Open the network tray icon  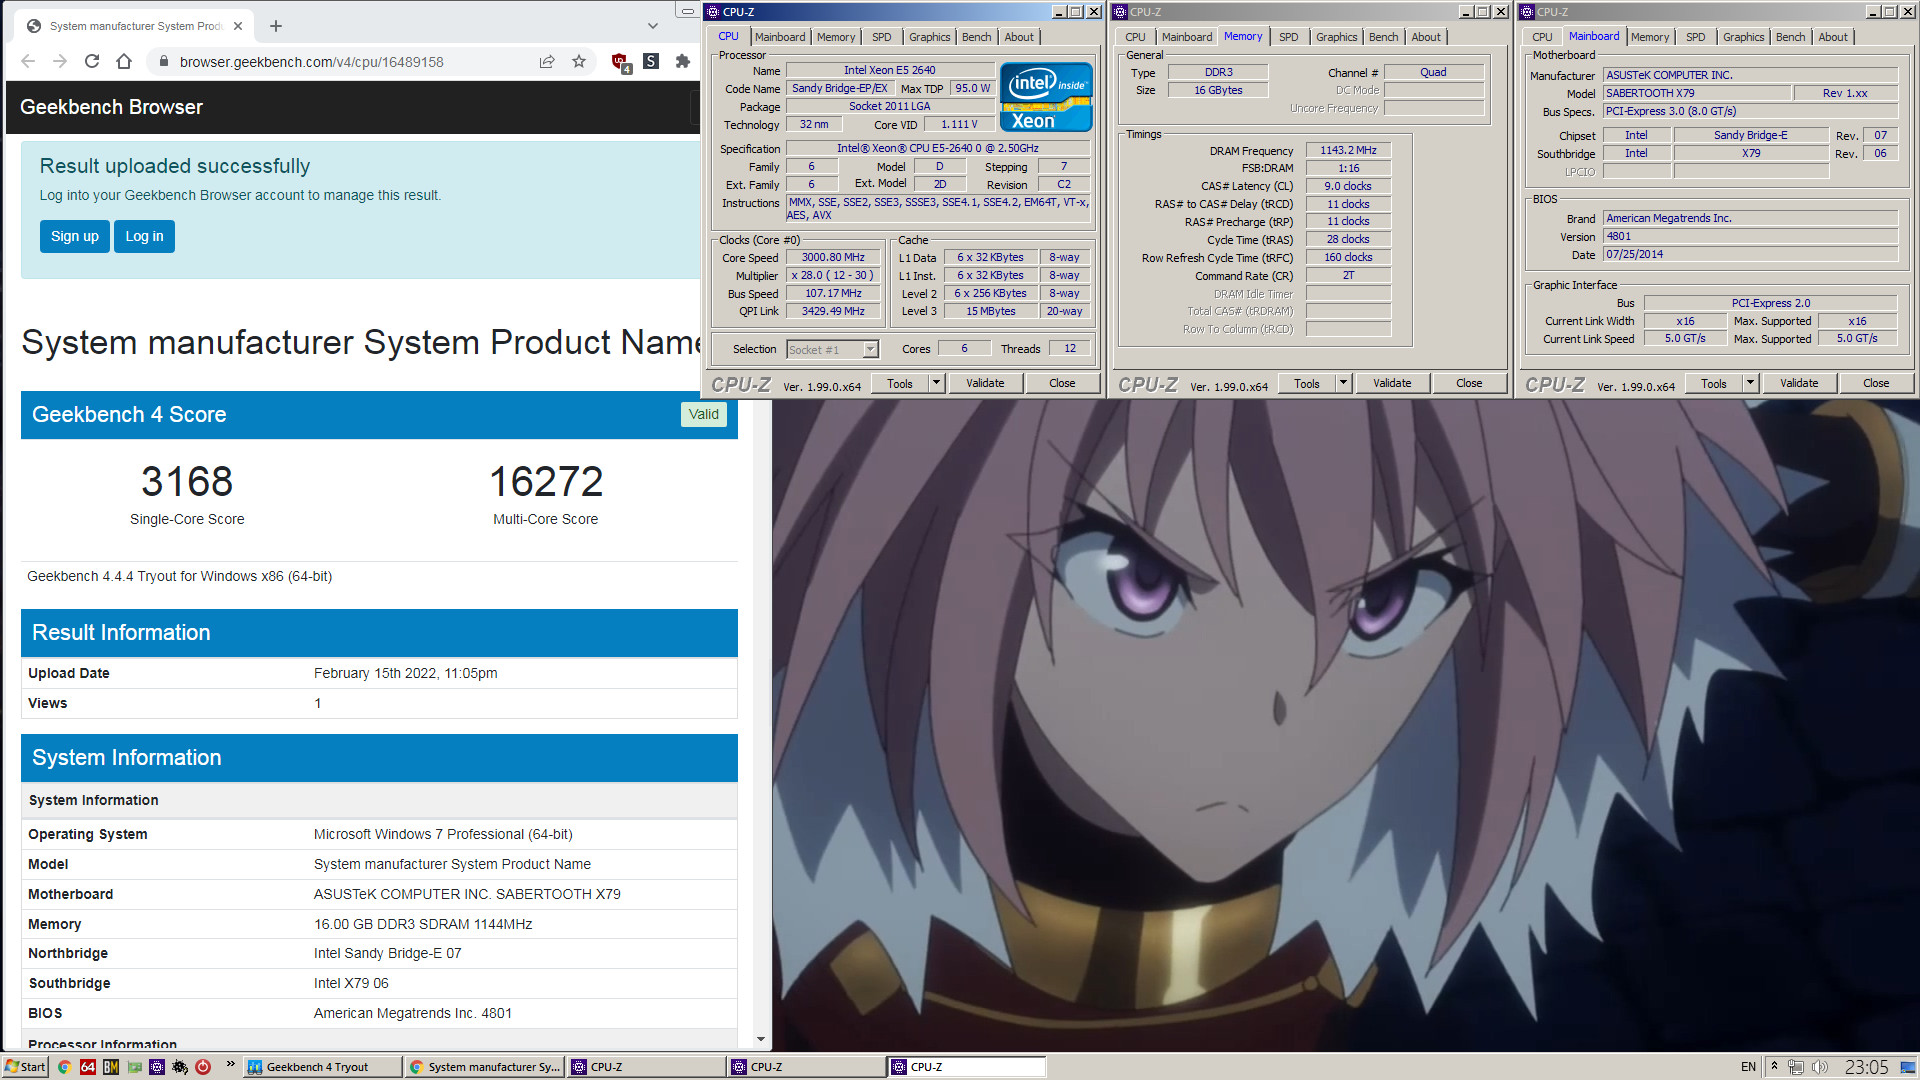coord(1796,1067)
